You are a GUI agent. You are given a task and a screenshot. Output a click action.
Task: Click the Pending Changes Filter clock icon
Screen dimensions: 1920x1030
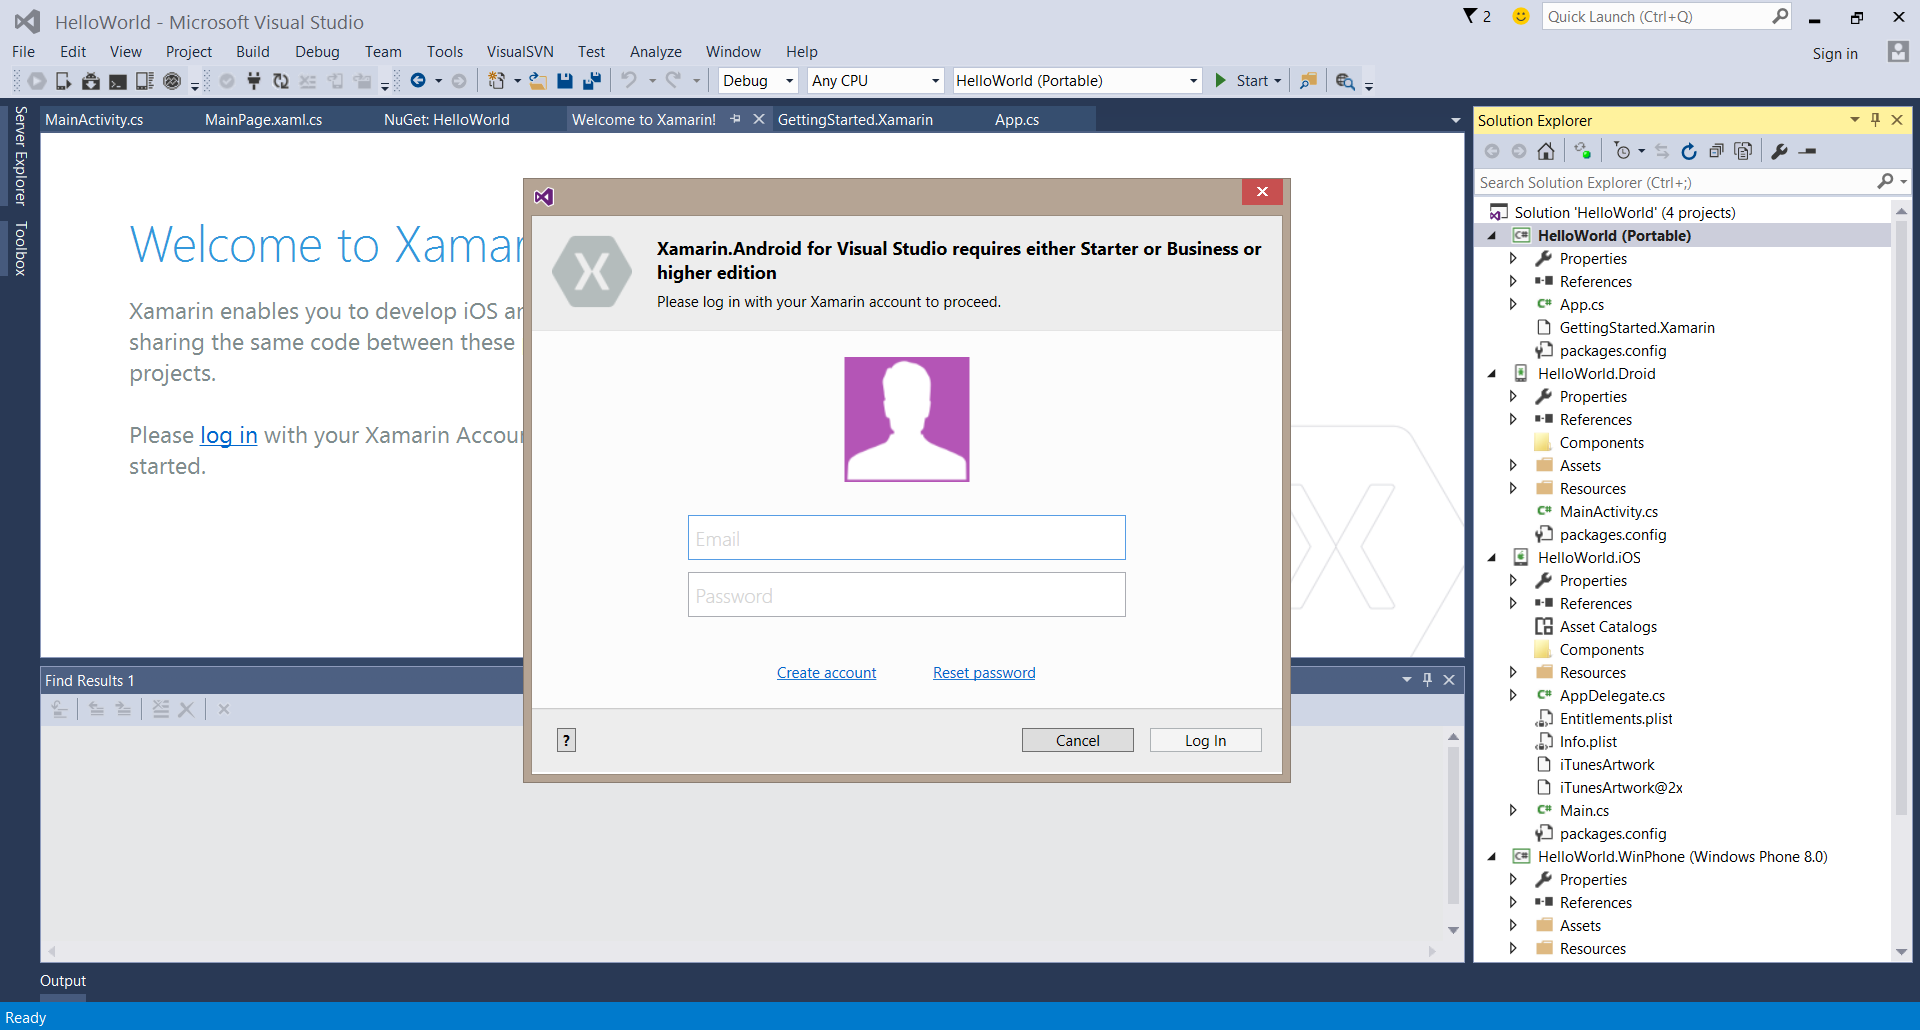[x=1622, y=151]
